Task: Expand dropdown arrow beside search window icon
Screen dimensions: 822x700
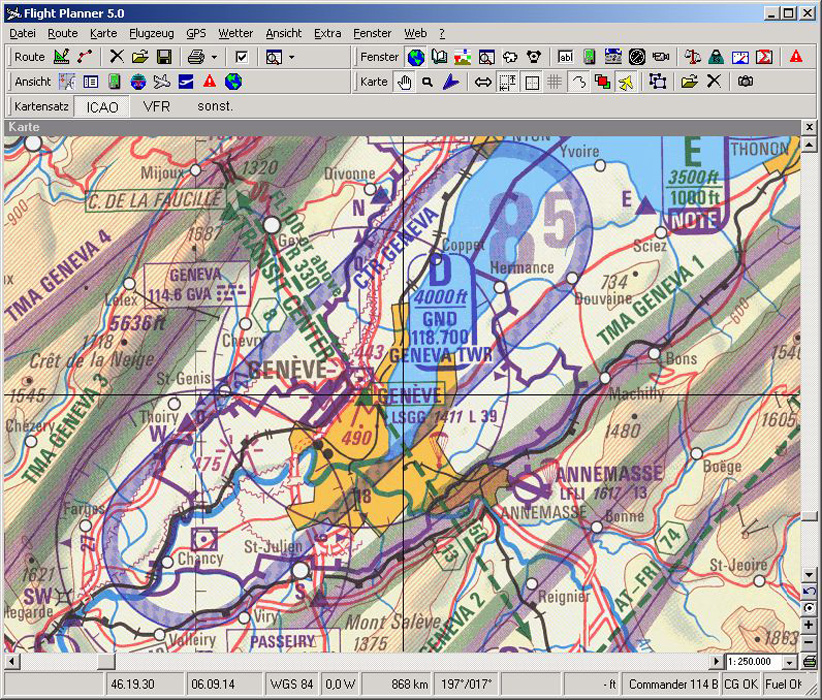Action: (291, 57)
